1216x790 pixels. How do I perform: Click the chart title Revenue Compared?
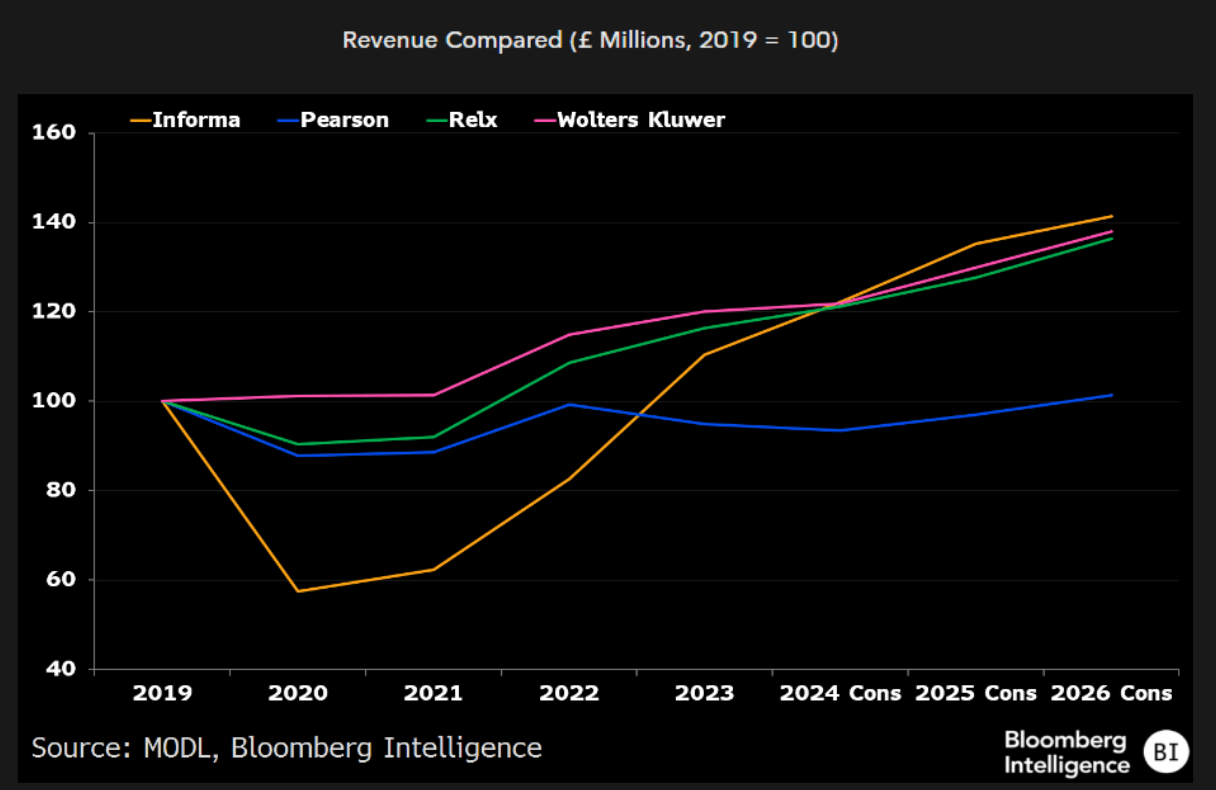click(x=590, y=41)
